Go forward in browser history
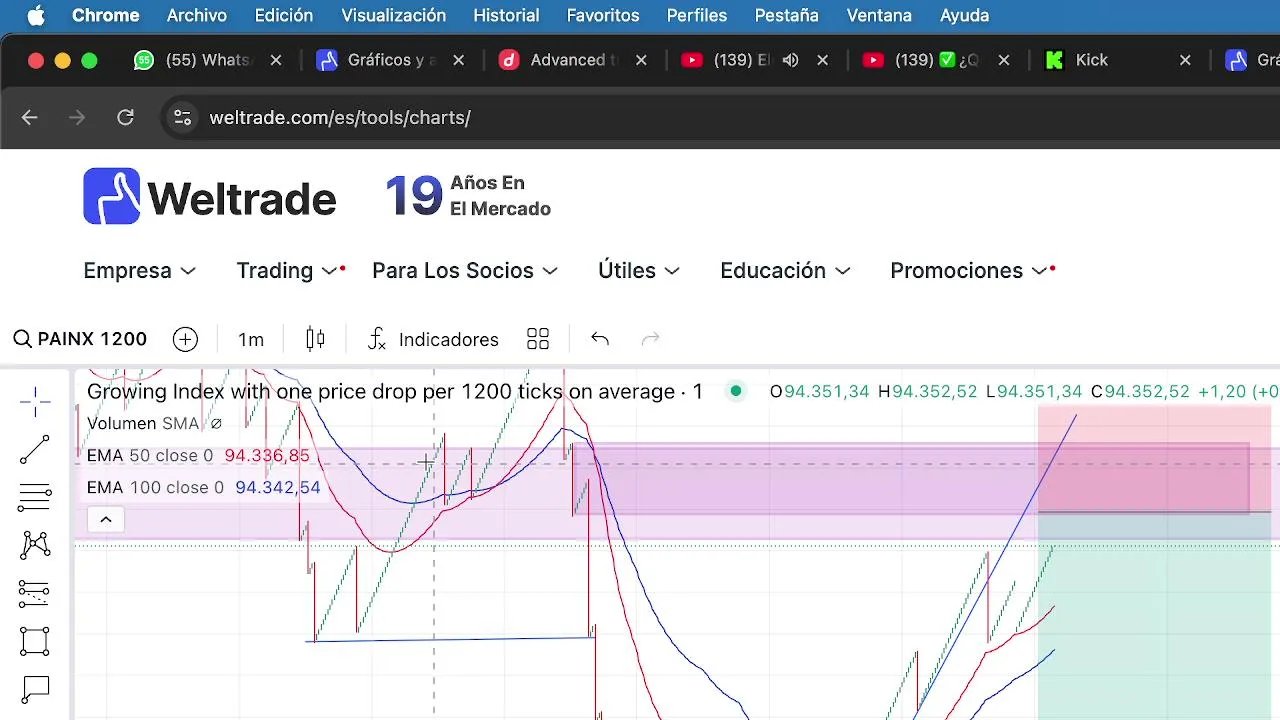 (x=77, y=117)
